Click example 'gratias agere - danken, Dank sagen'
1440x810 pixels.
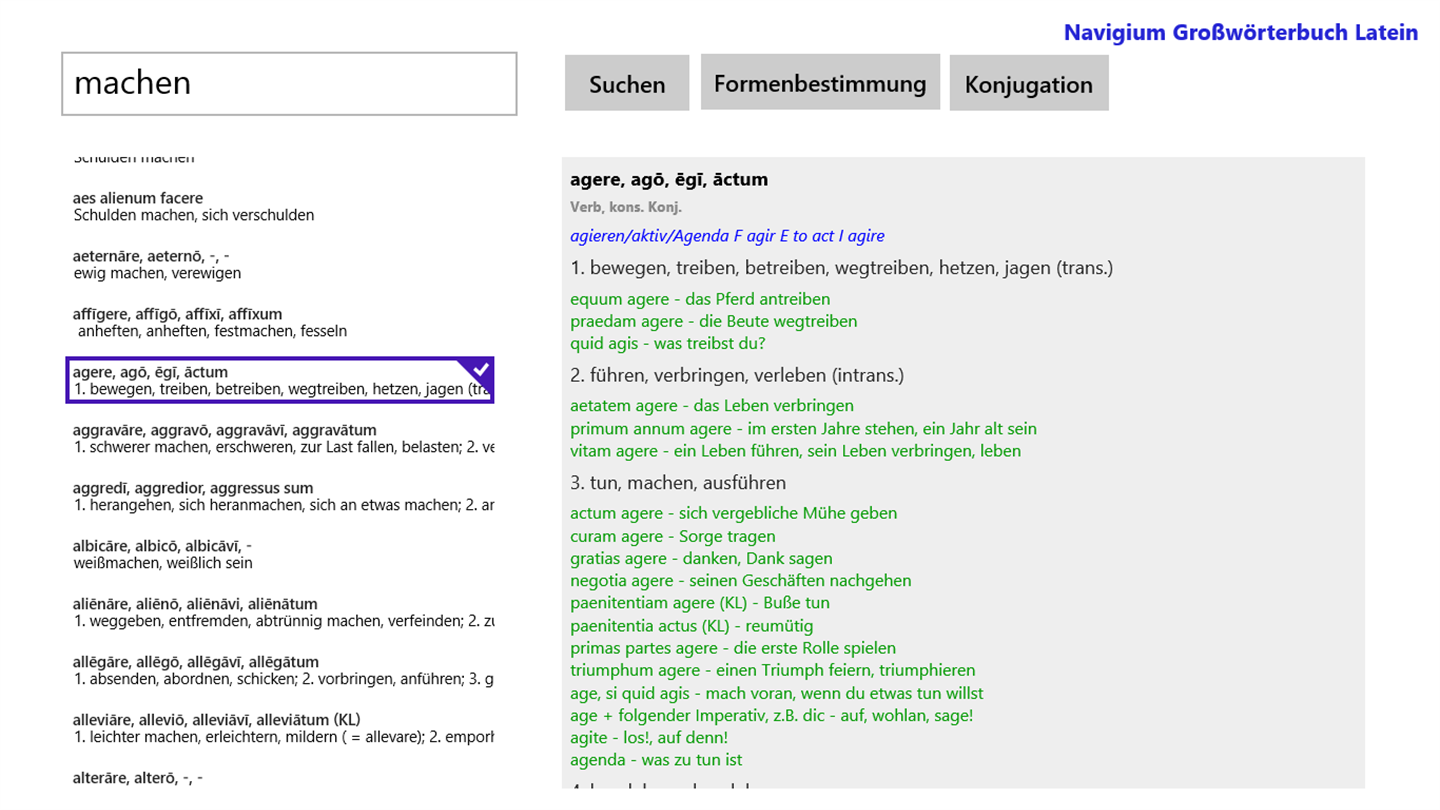point(701,558)
